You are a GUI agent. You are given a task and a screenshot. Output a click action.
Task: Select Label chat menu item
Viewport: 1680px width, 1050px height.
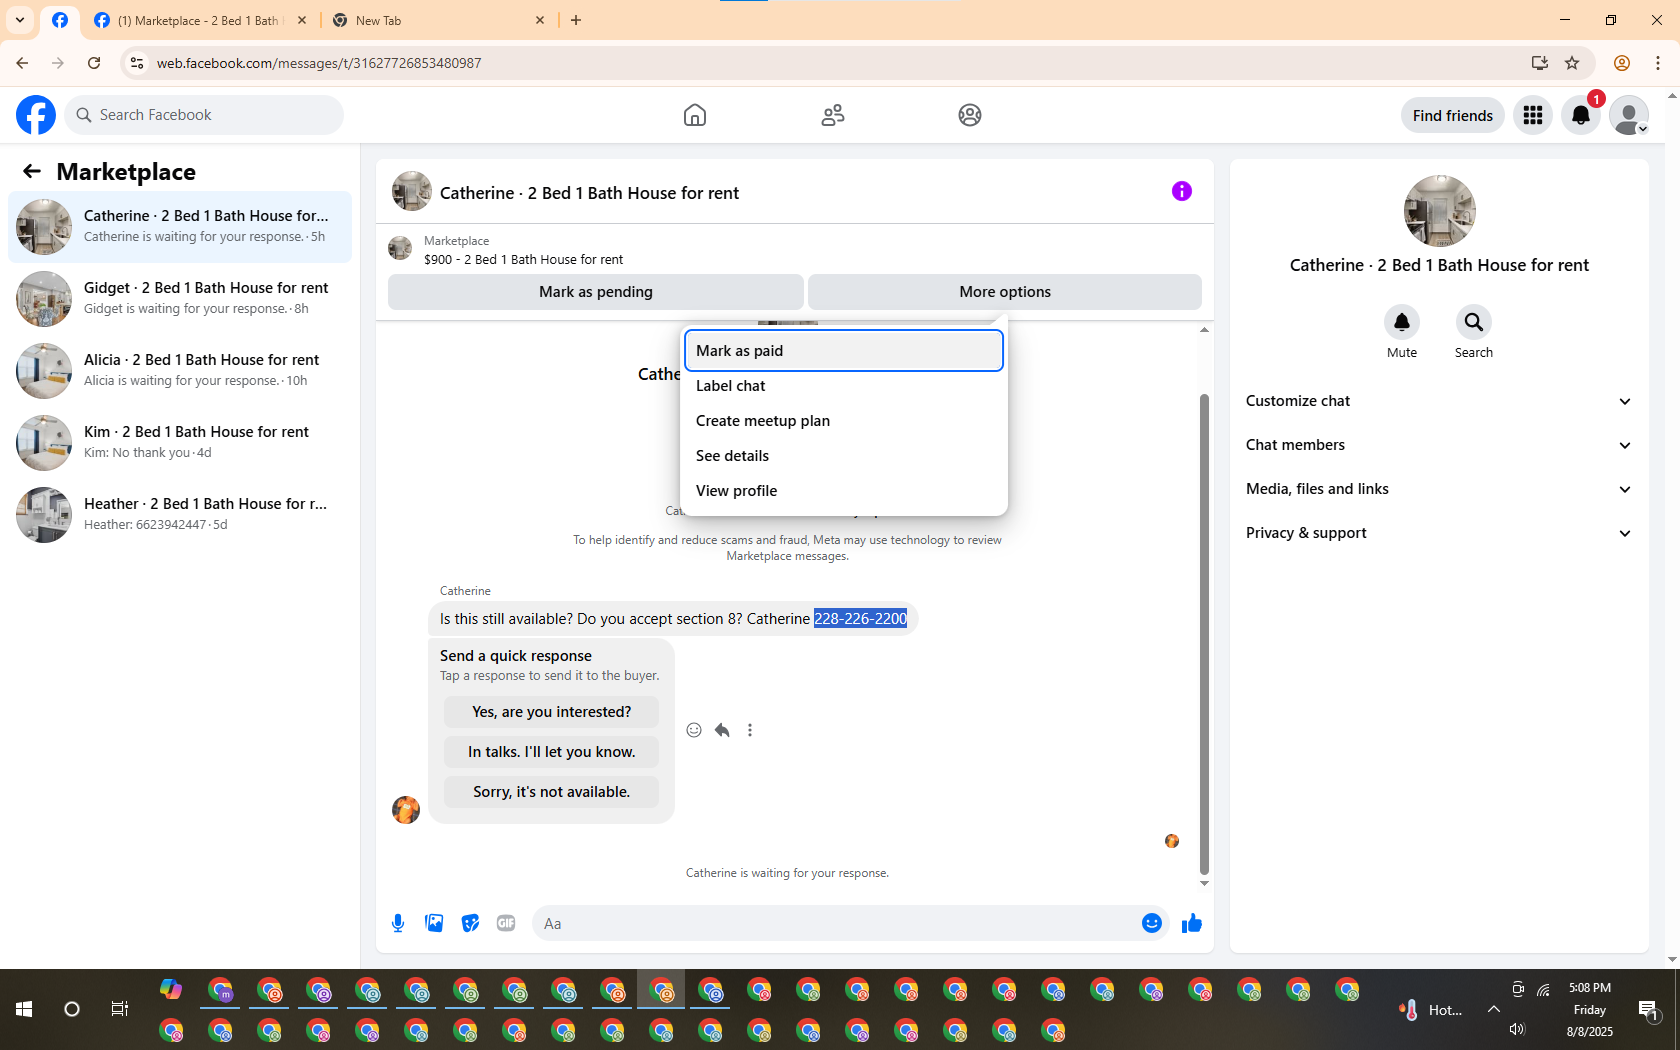[844, 386]
